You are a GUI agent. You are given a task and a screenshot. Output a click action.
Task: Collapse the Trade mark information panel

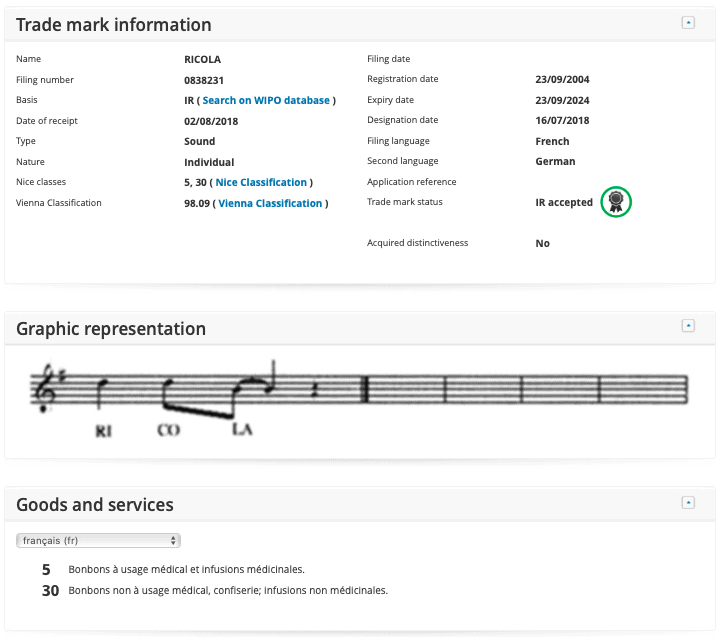click(x=687, y=23)
